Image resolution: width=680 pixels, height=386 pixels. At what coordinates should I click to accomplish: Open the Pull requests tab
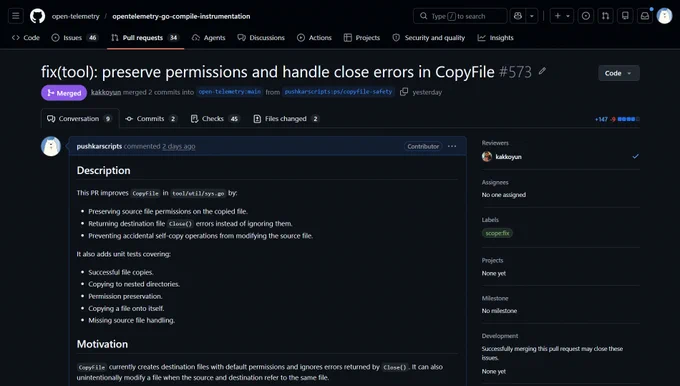pyautogui.click(x=145, y=38)
